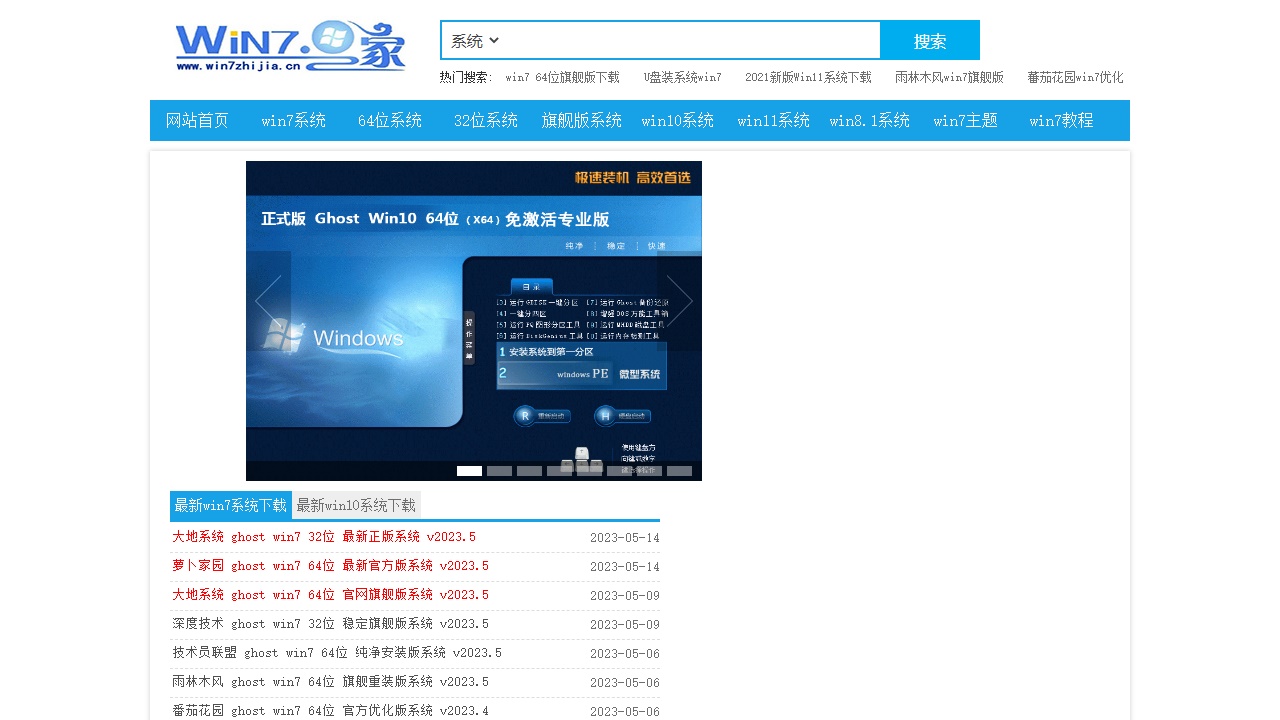The height and width of the screenshot is (720, 1280).
Task: Open 技术员联盟 ghost win7 64位 纯净安装版系统
Action: [337, 653]
